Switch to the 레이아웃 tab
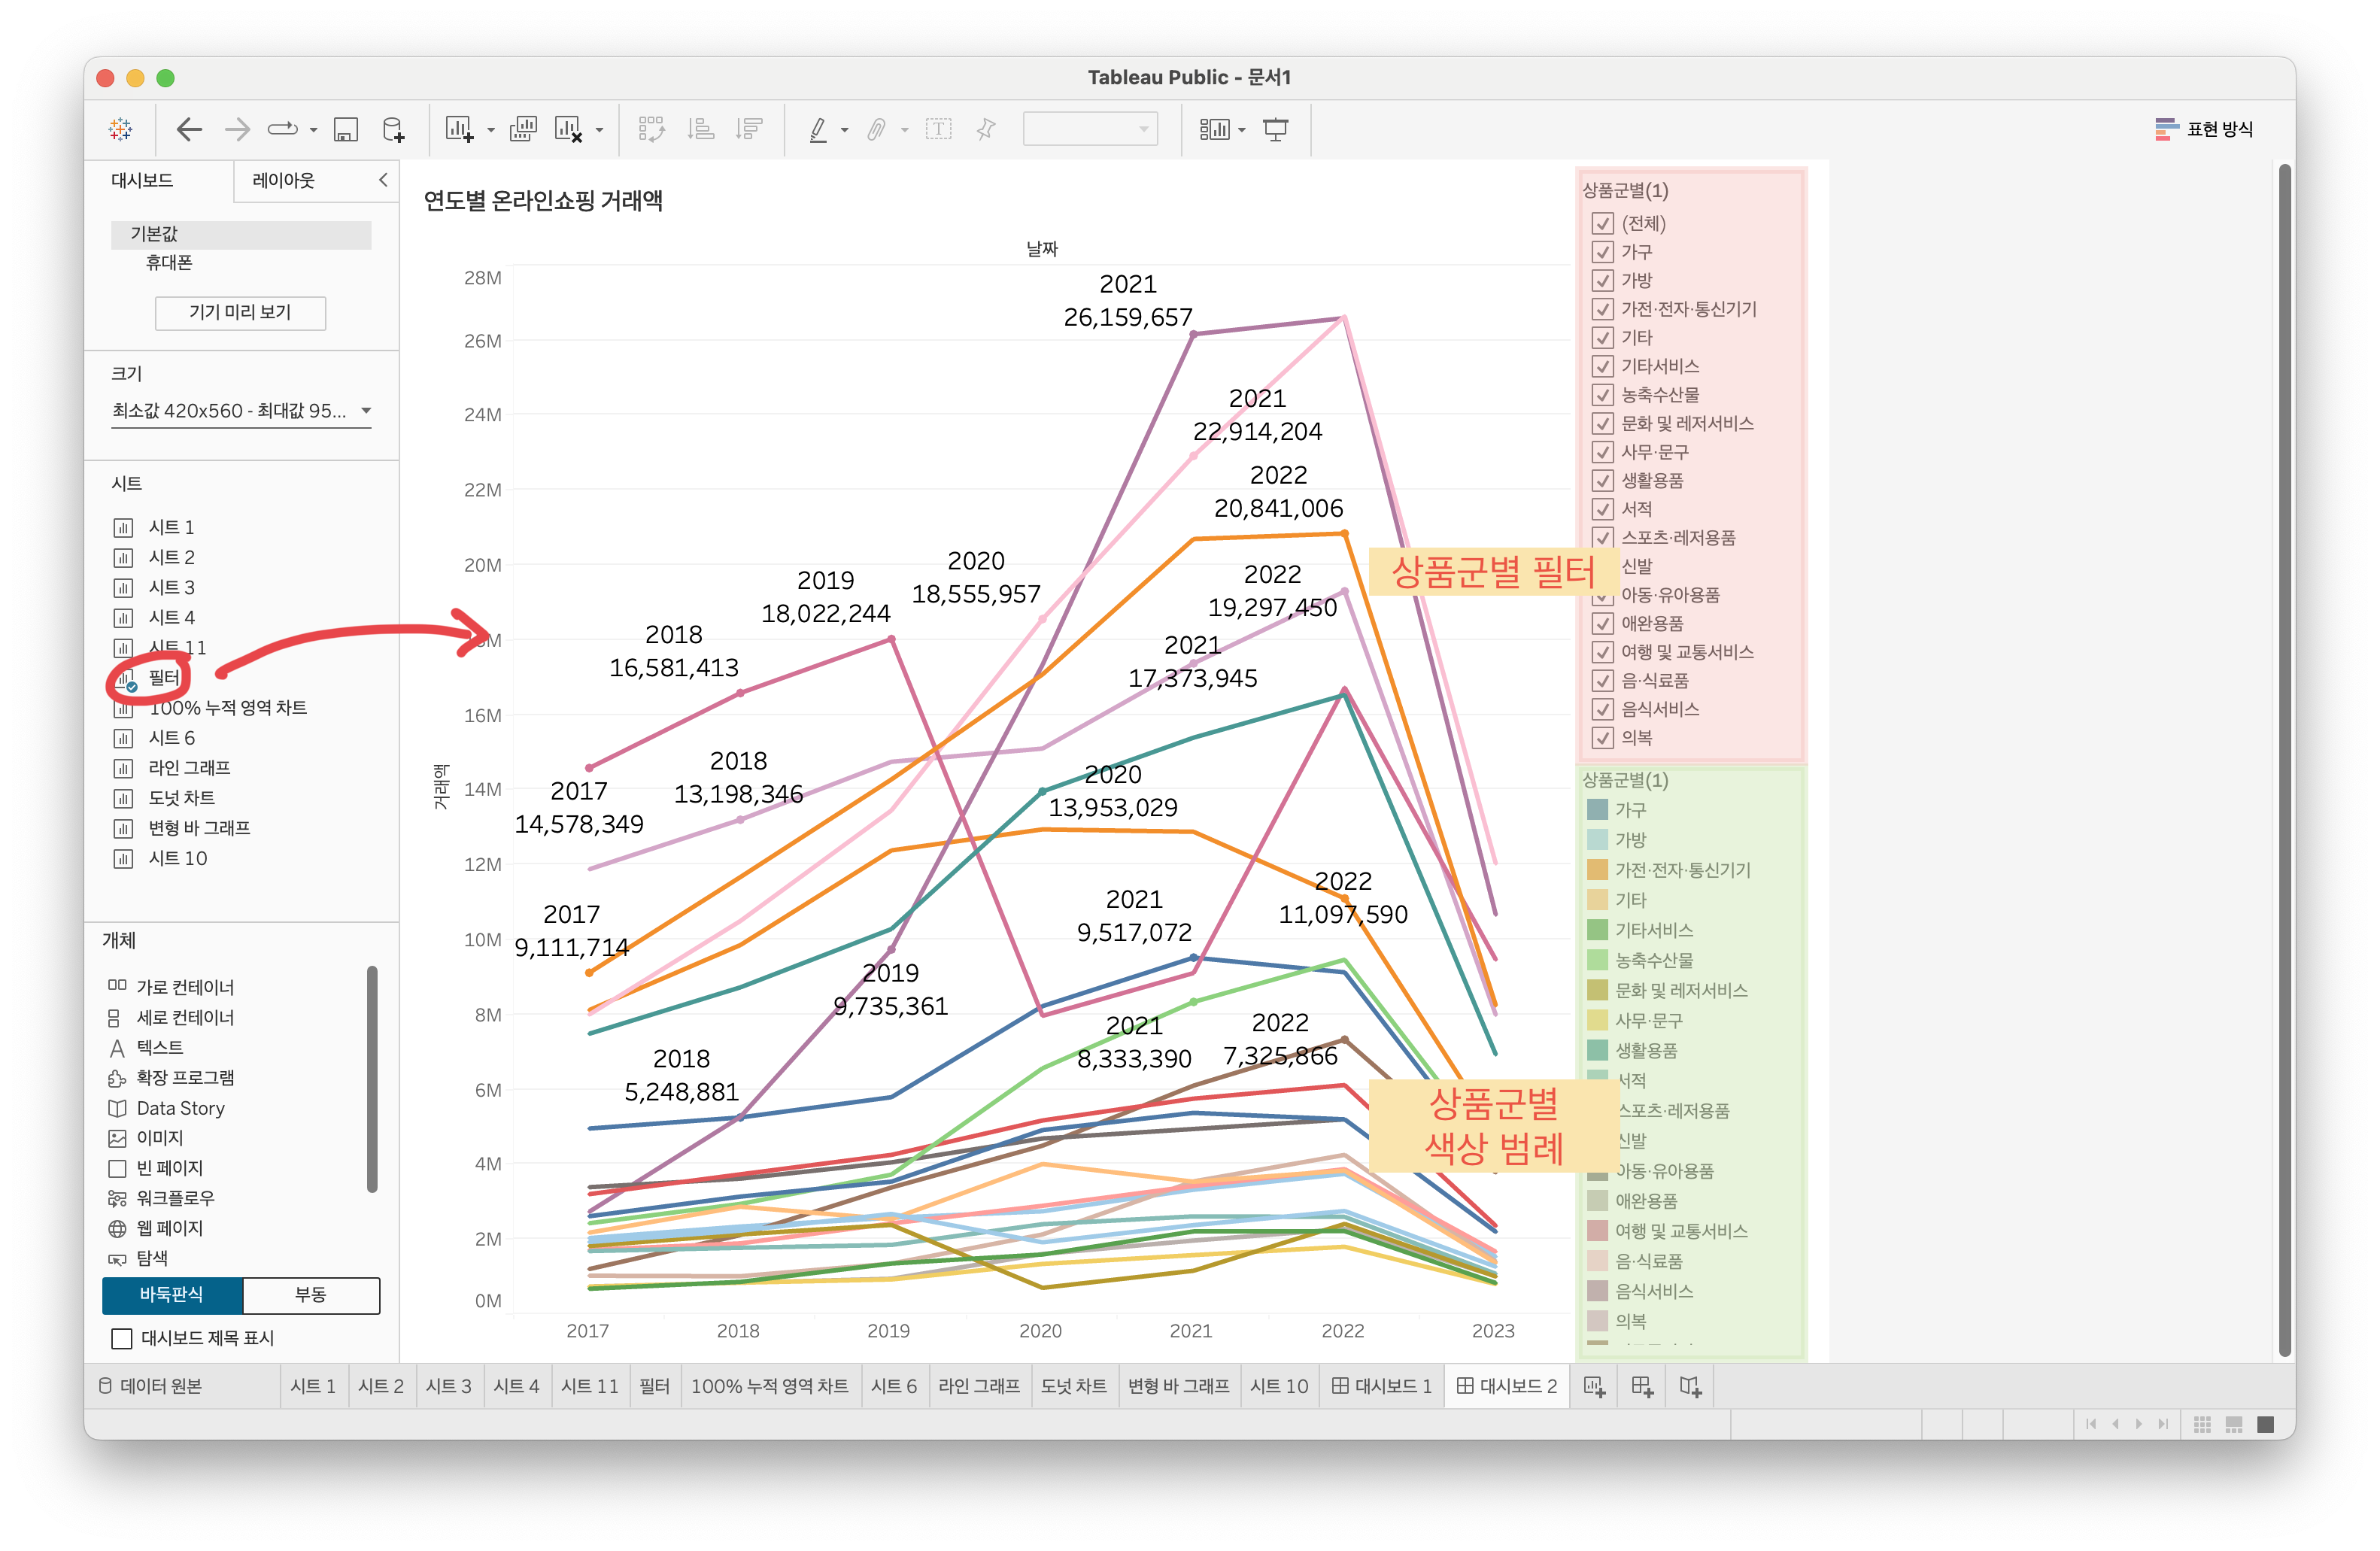The width and height of the screenshot is (2380, 1551). [x=283, y=180]
